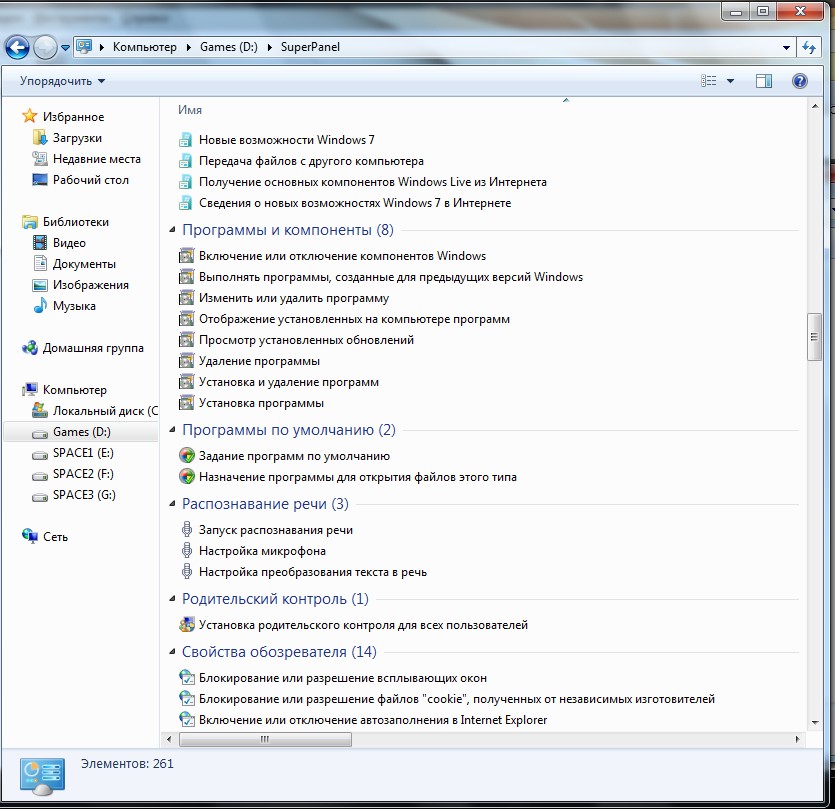Select Библиотеки in the navigation pane
The height and width of the screenshot is (809, 835).
click(x=76, y=222)
